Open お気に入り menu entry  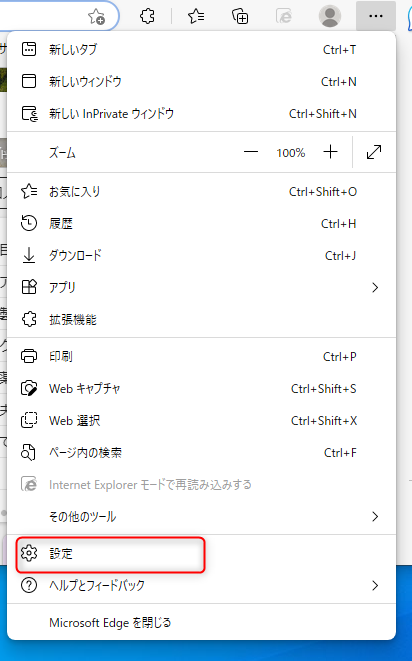tap(202, 192)
